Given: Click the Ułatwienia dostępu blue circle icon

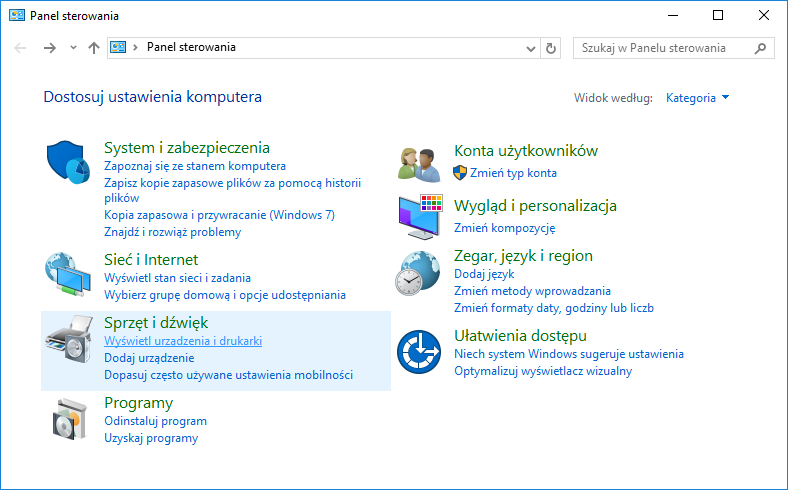Looking at the screenshot, I should (x=419, y=351).
